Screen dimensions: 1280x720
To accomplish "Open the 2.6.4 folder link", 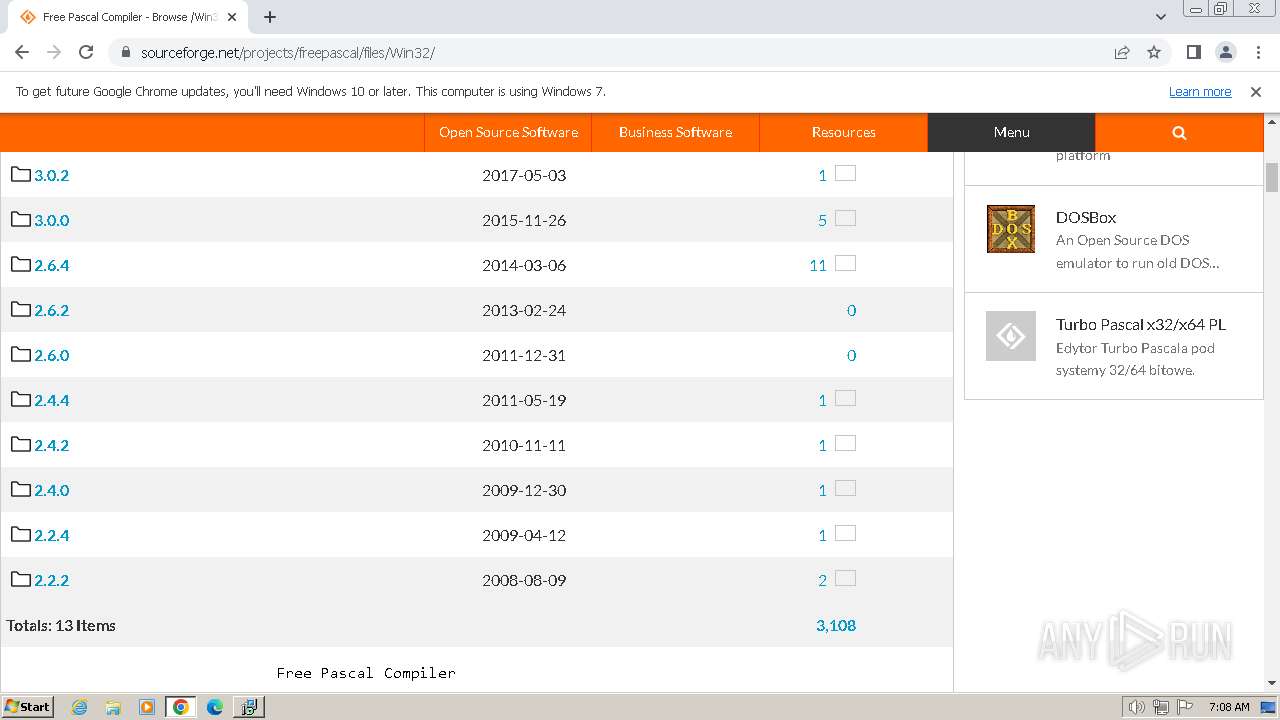I will tap(52, 265).
